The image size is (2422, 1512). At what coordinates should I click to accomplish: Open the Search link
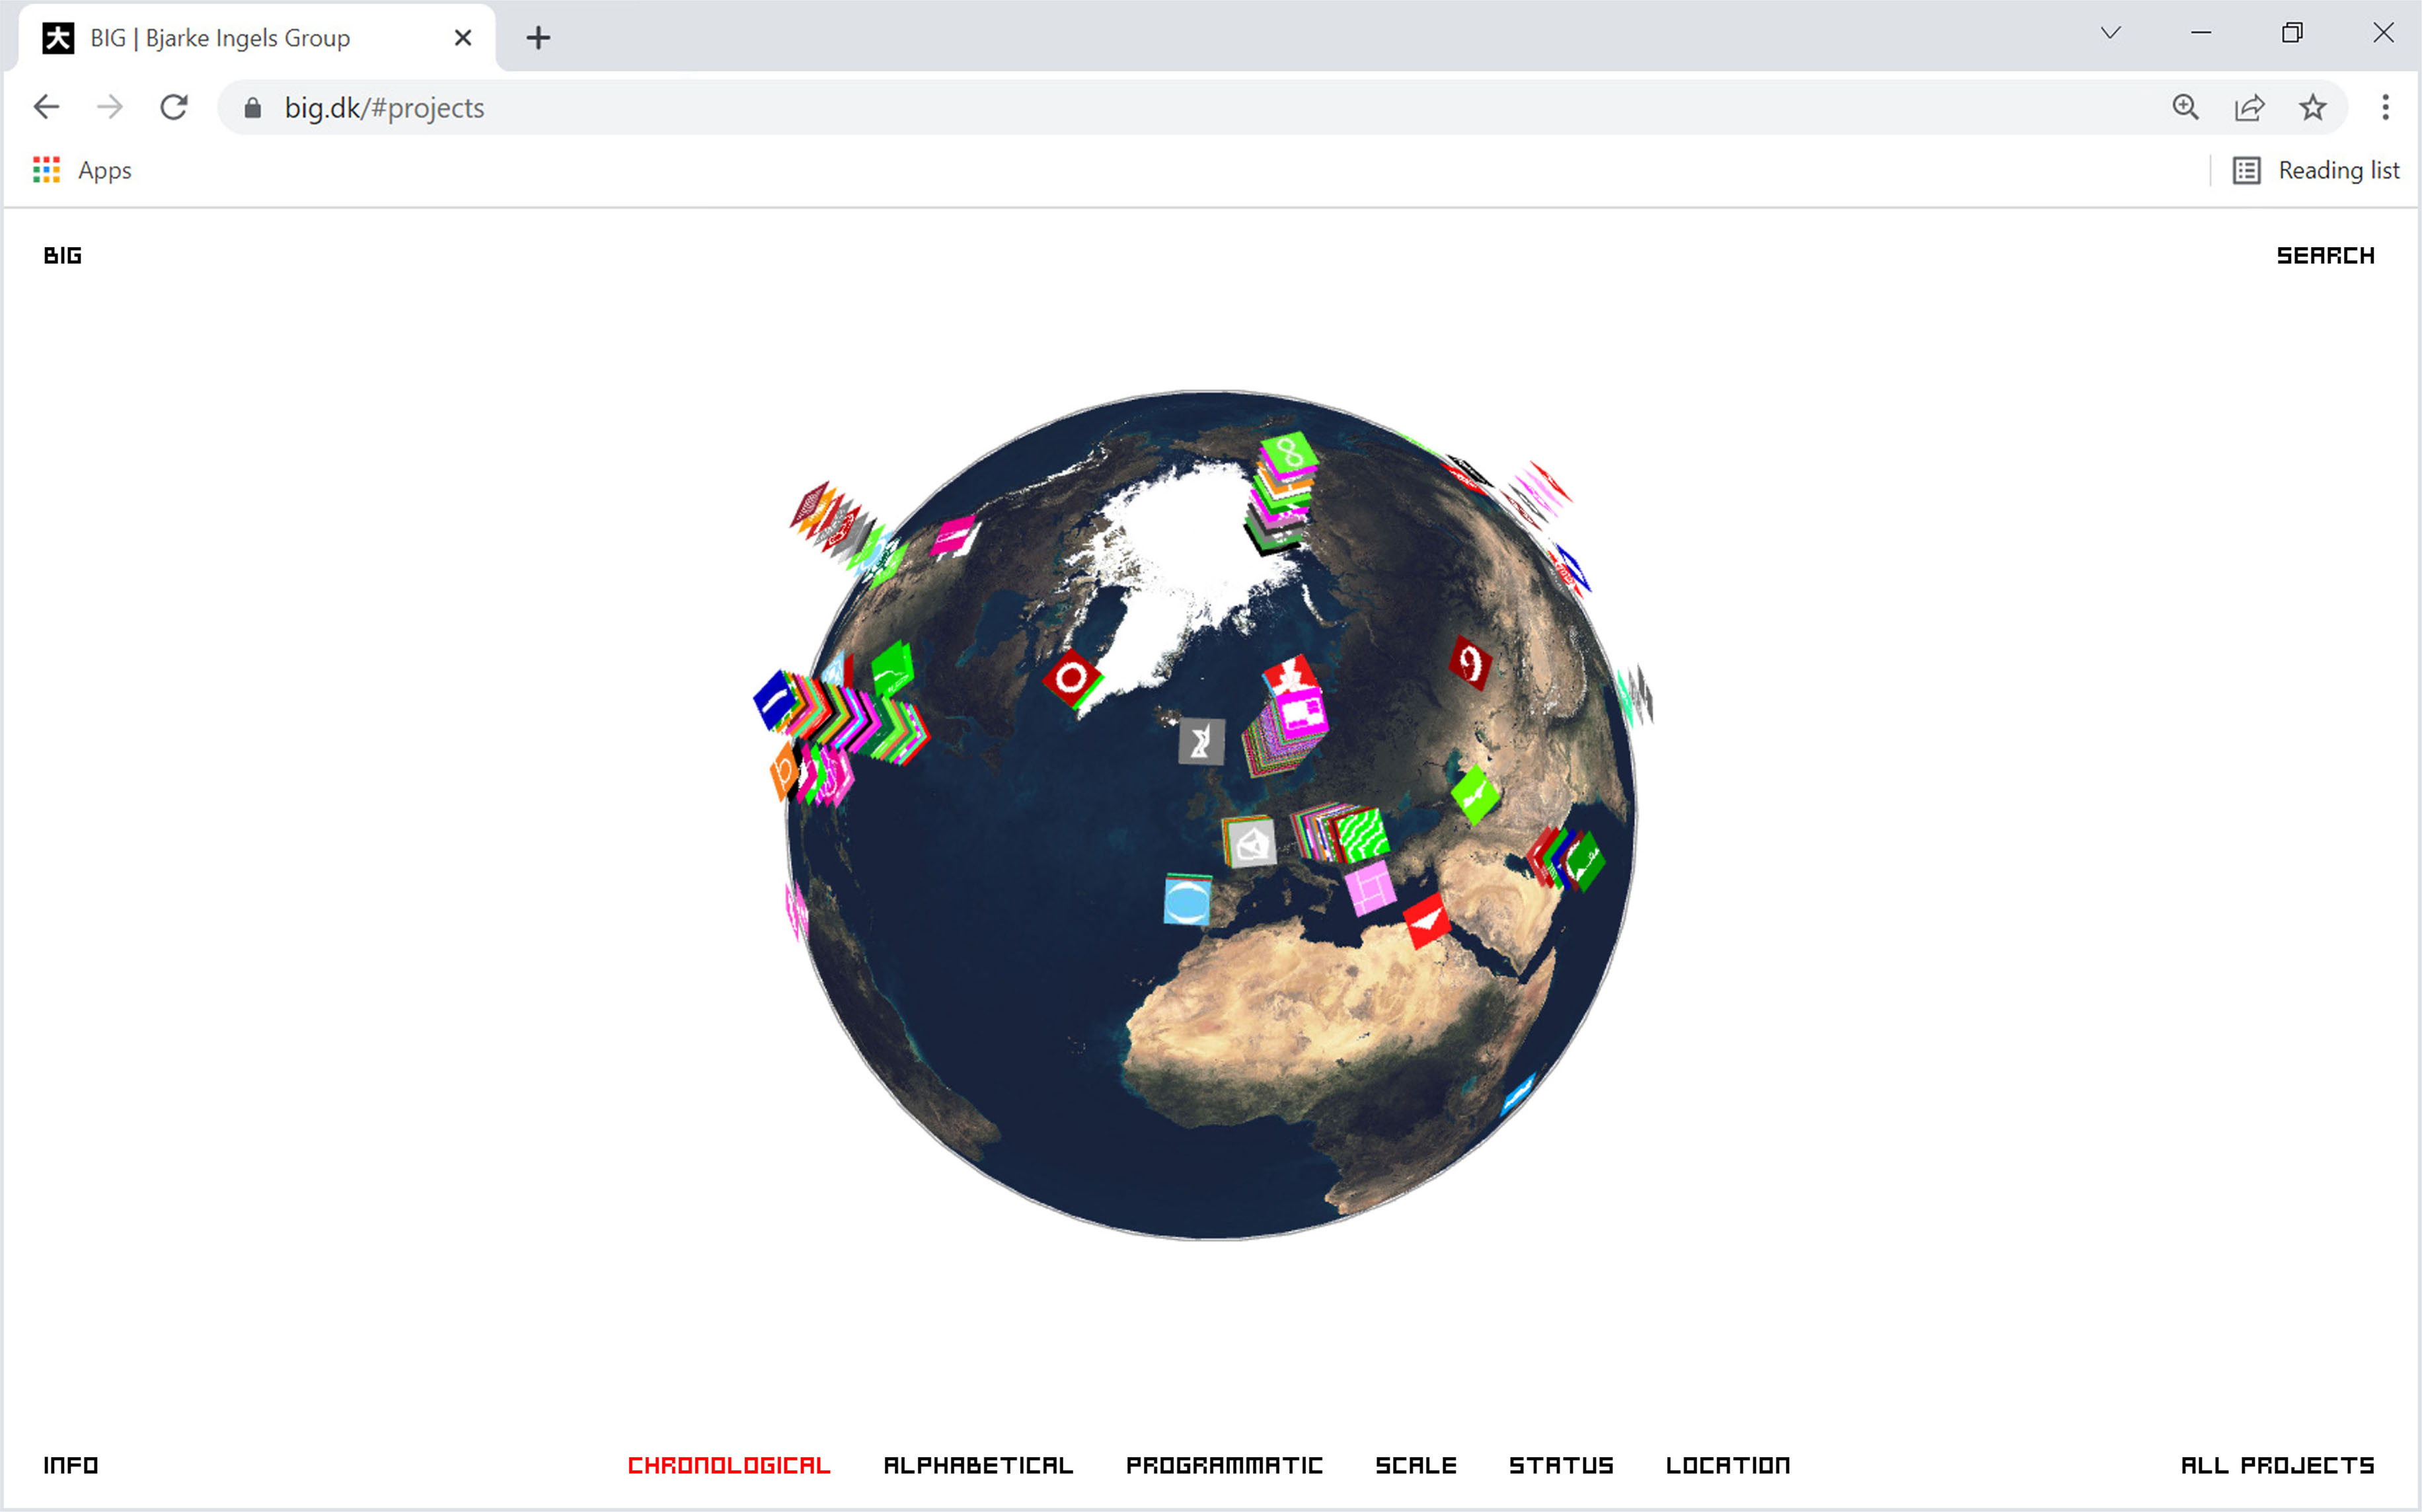(2325, 255)
